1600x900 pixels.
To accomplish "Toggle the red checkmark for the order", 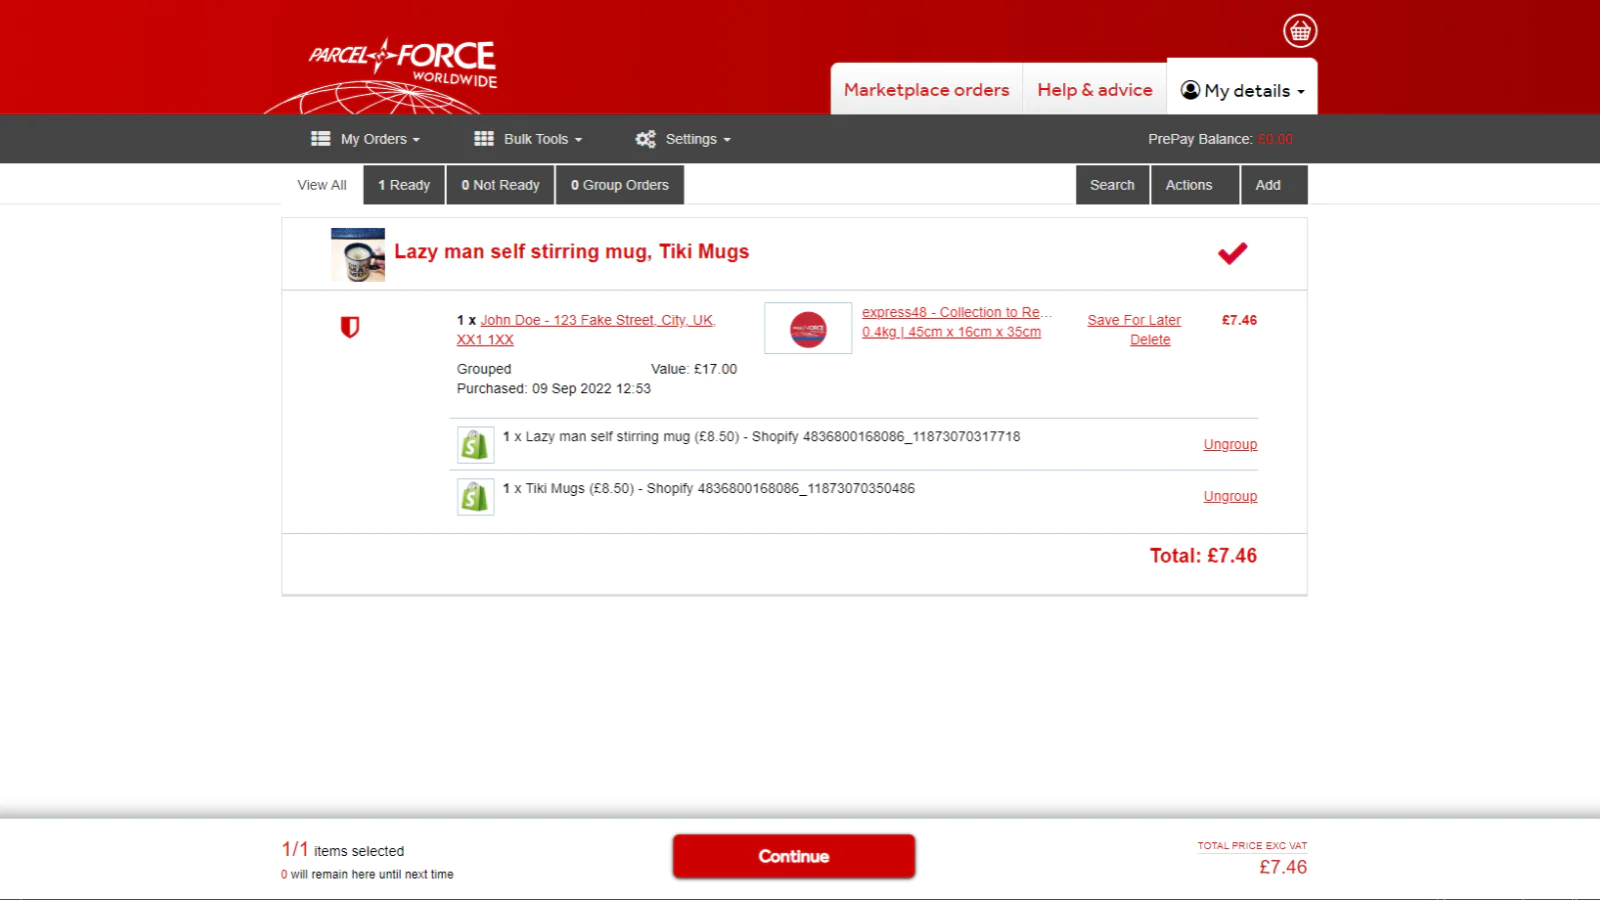I will click(1232, 253).
